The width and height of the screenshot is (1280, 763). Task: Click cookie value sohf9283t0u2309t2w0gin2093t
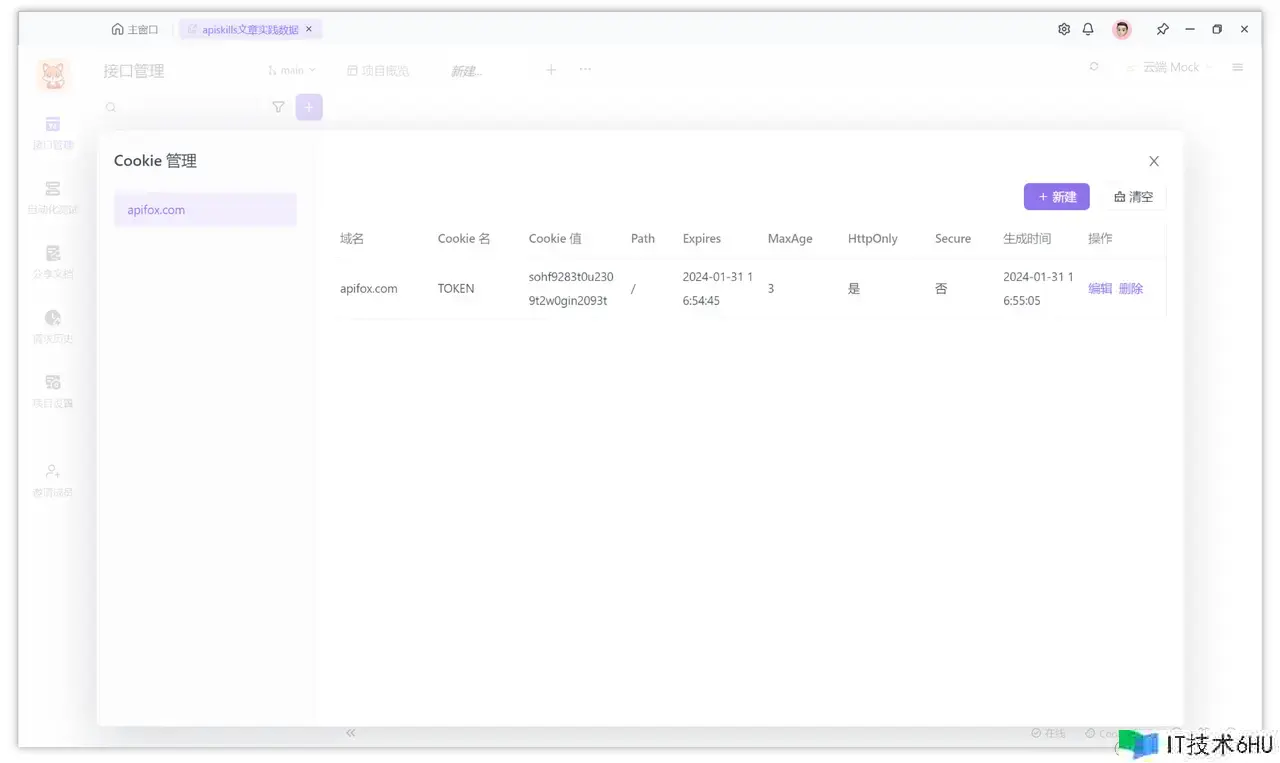(x=571, y=289)
